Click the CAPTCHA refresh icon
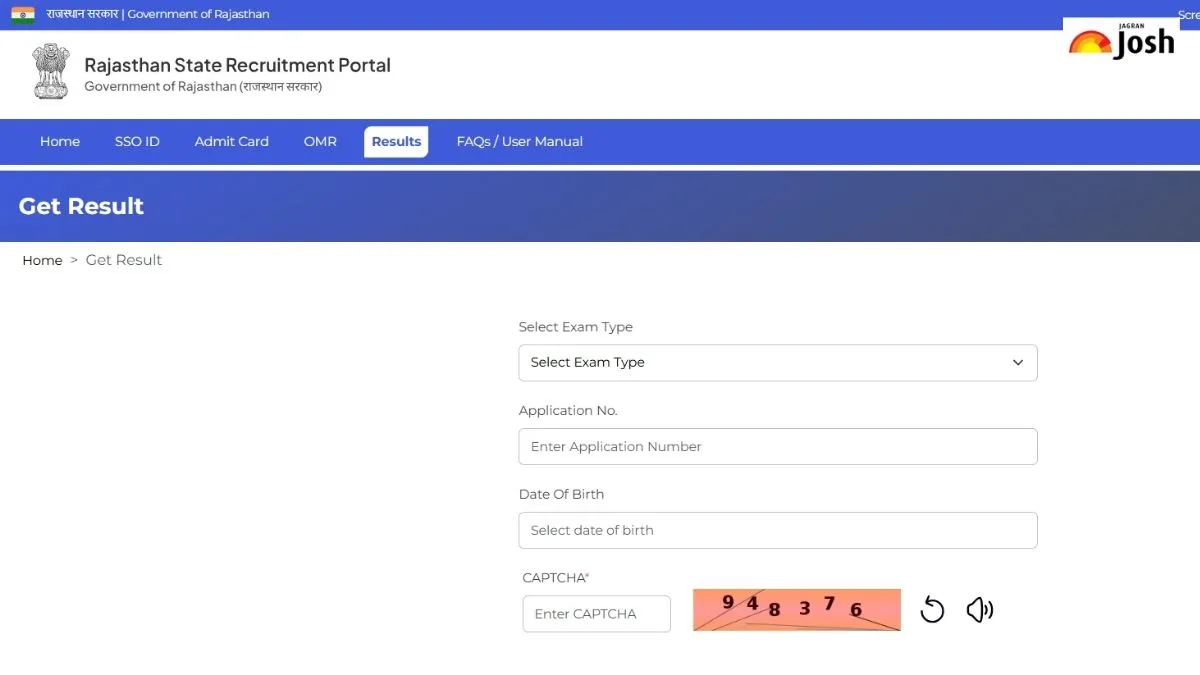Image resolution: width=1200 pixels, height=675 pixels. tap(932, 610)
